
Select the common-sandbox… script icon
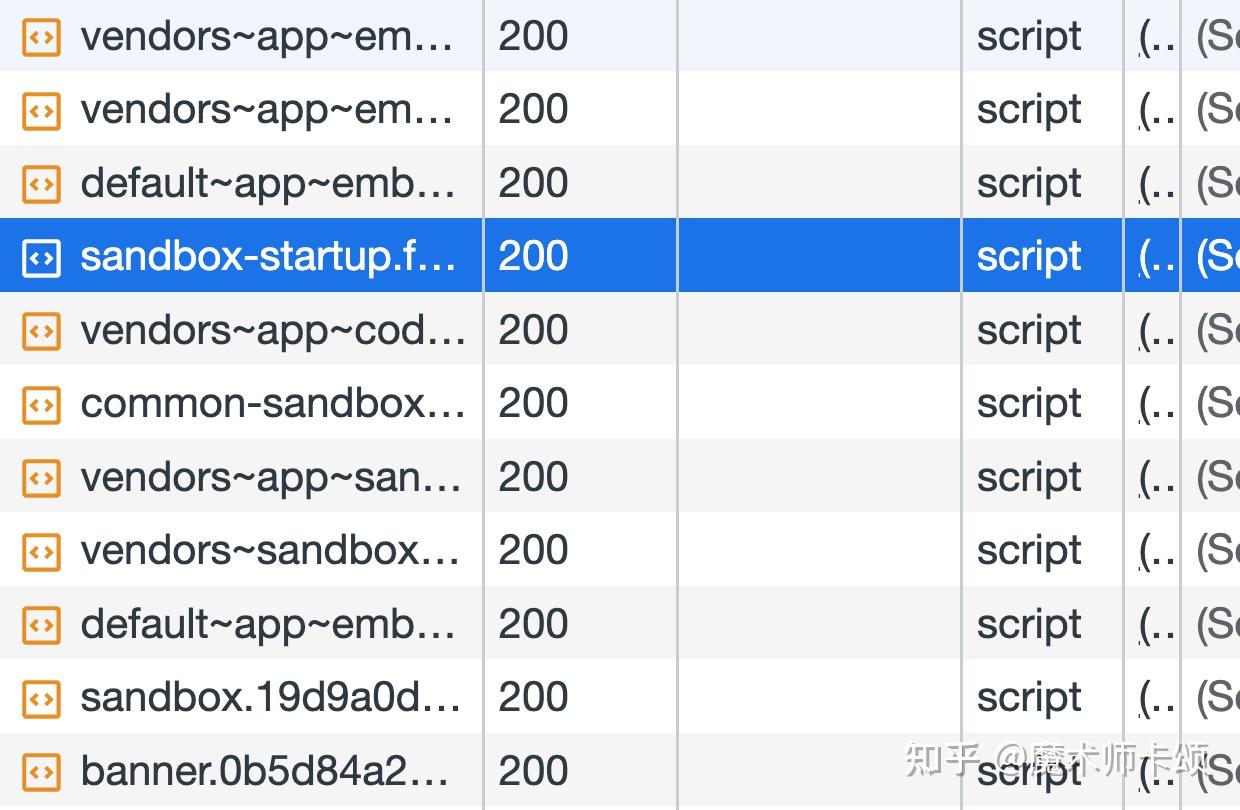[41, 404]
